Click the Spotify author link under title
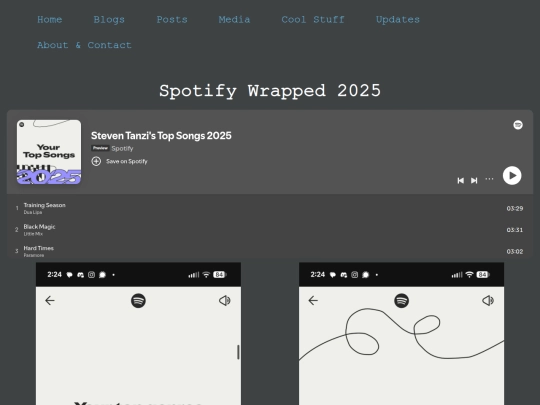The height and width of the screenshot is (405, 540). click(x=122, y=148)
